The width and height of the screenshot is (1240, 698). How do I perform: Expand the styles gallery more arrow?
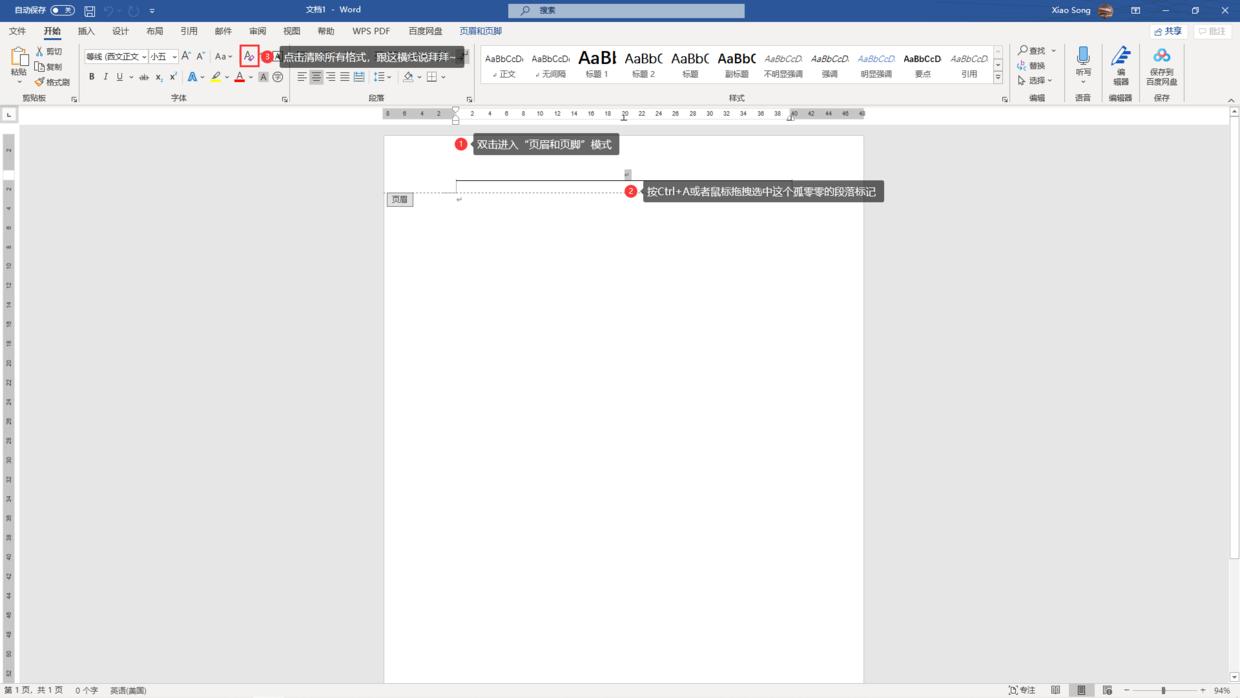pos(997,78)
